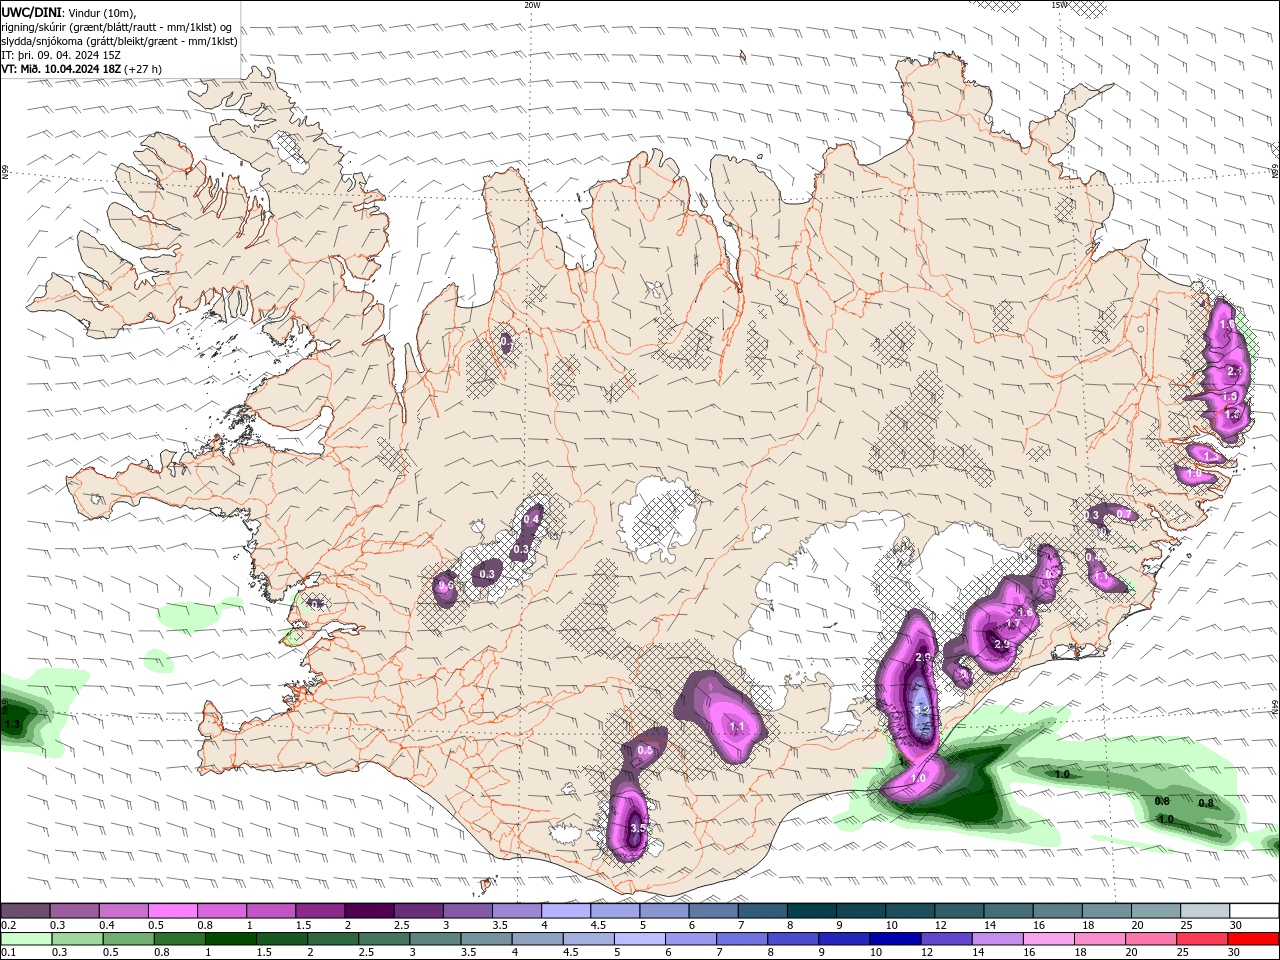Image resolution: width=1280 pixels, height=960 pixels.
Task: Click the 0.1 label under the lower legend
Action: click(9, 953)
